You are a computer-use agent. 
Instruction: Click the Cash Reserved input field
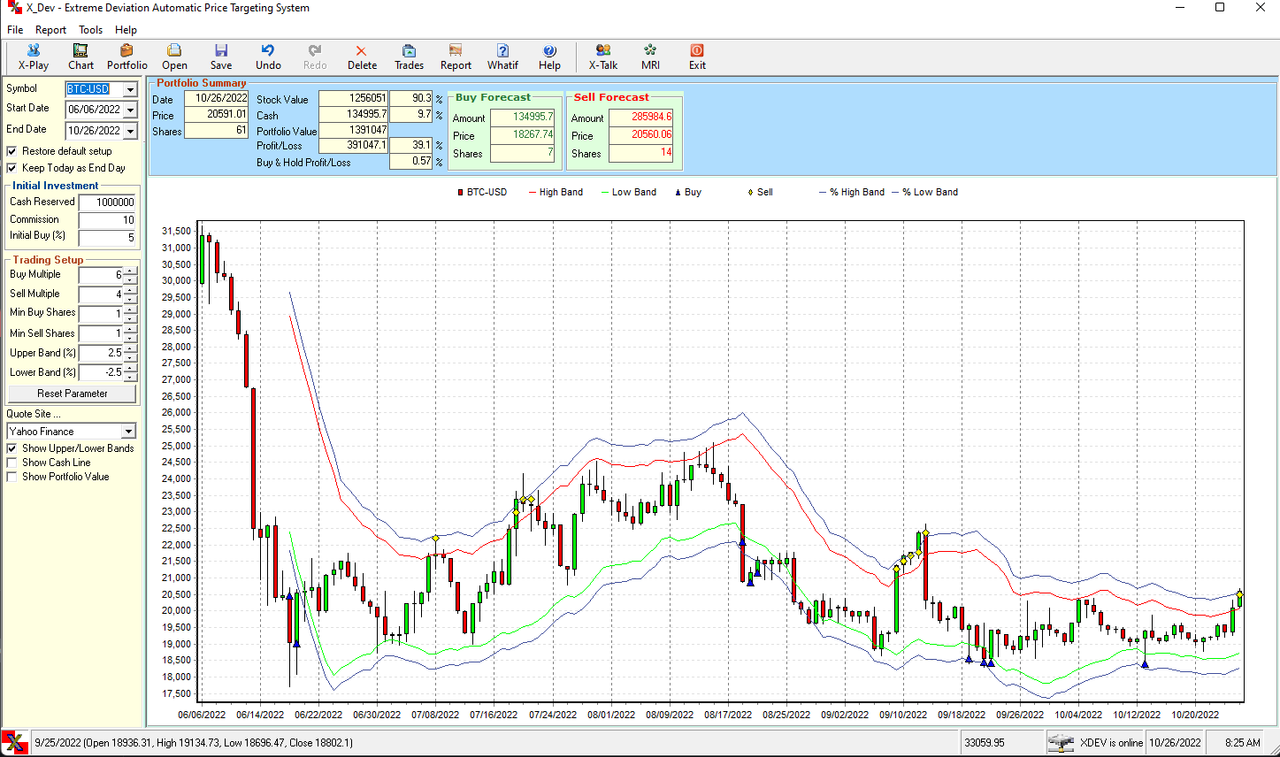click(x=107, y=202)
